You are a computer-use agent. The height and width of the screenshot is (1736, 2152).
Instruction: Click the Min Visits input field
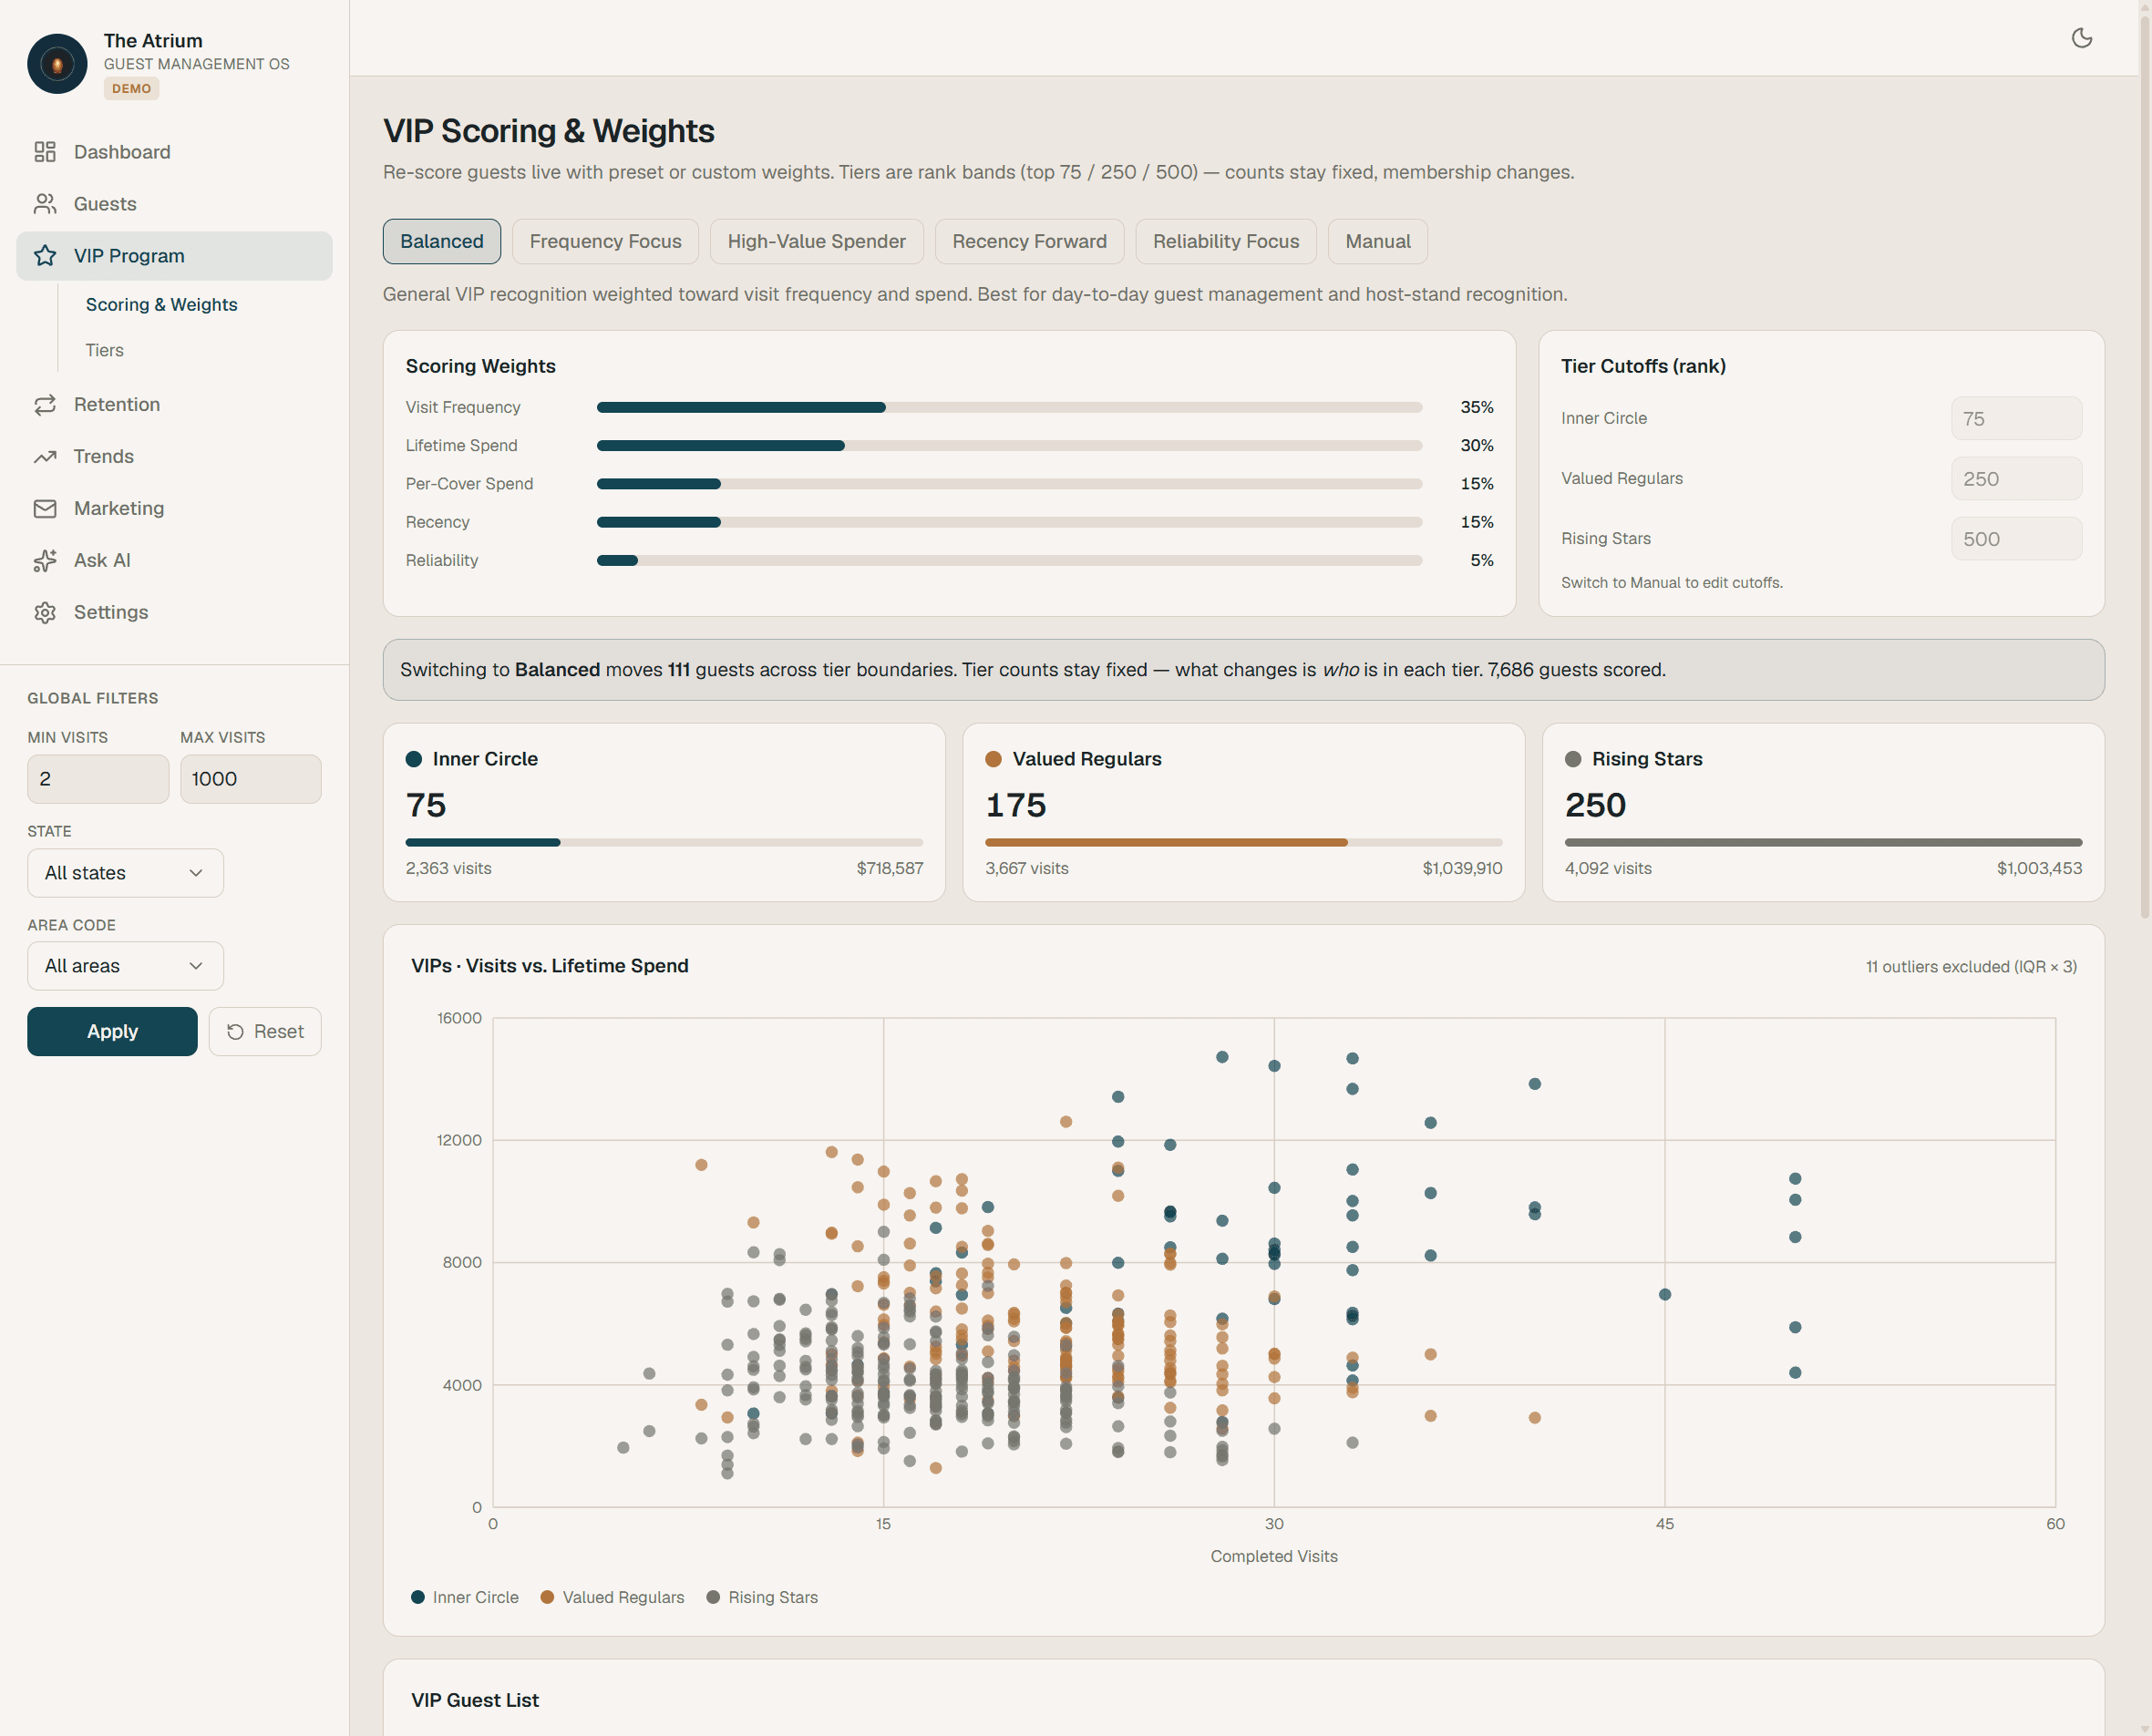click(x=98, y=779)
